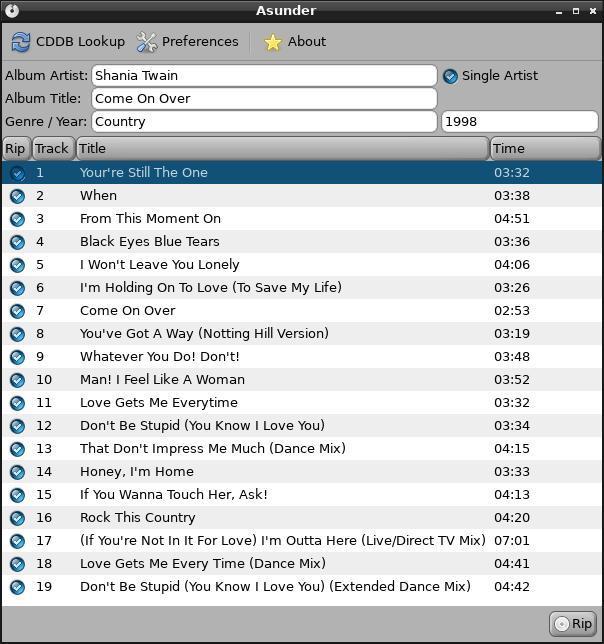The width and height of the screenshot is (604, 644).
Task: Select 'I'm Holding On To Love (To Save My Life)'
Action: pyautogui.click(x=211, y=288)
